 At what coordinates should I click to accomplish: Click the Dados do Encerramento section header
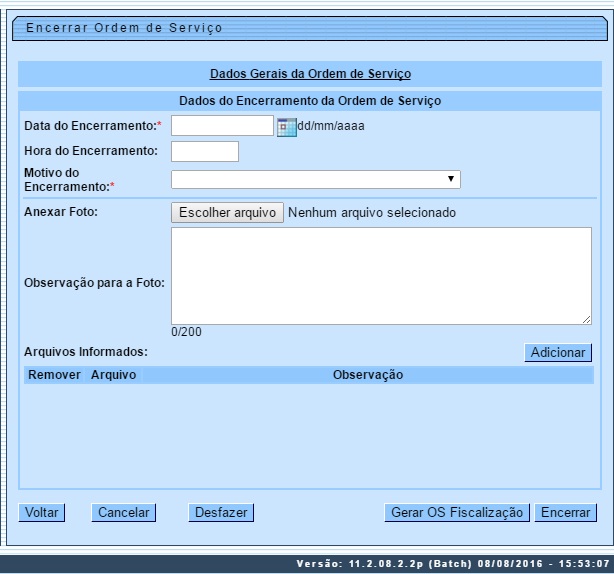[x=310, y=101]
